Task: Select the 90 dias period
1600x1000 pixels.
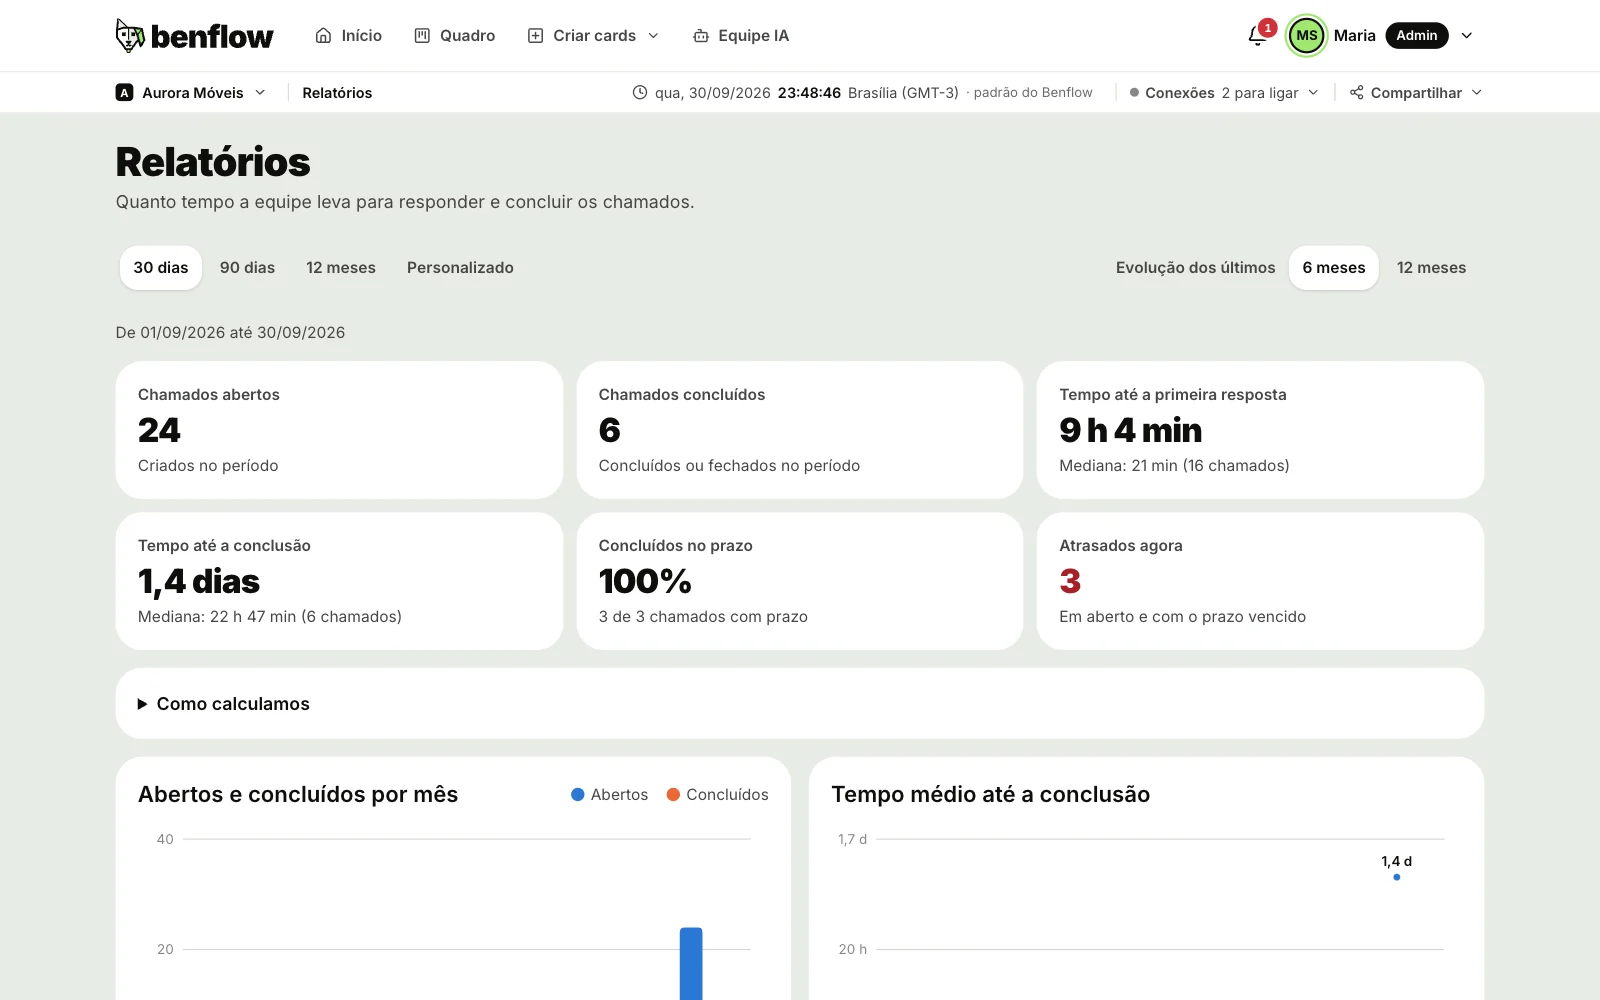Action: tap(247, 268)
